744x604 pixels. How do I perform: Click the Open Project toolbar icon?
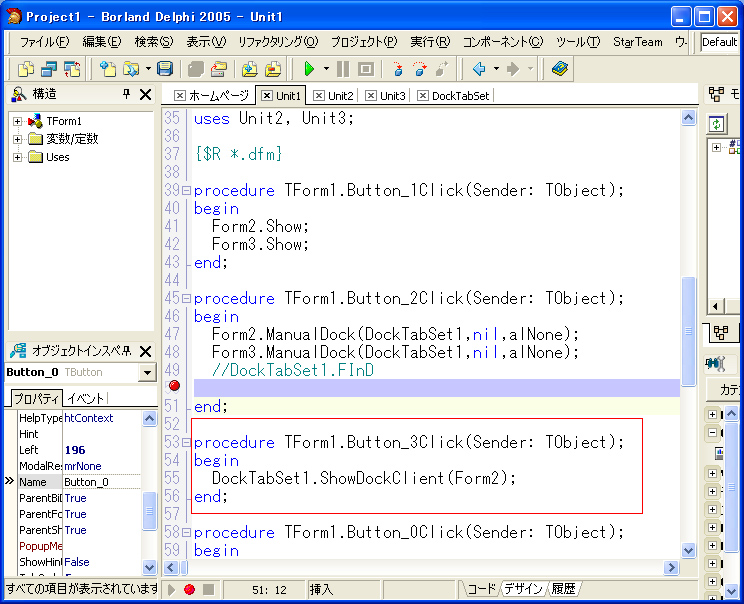[218, 69]
